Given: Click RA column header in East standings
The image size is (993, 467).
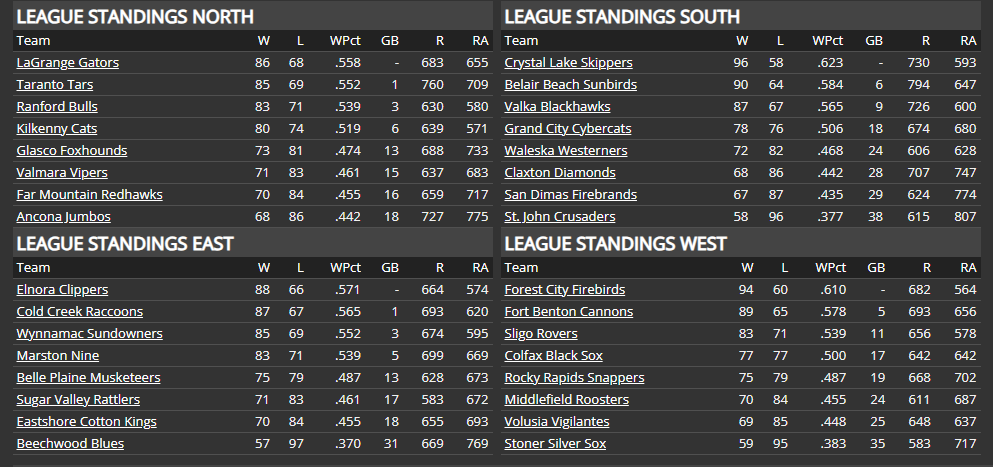Looking at the screenshot, I should (x=479, y=268).
